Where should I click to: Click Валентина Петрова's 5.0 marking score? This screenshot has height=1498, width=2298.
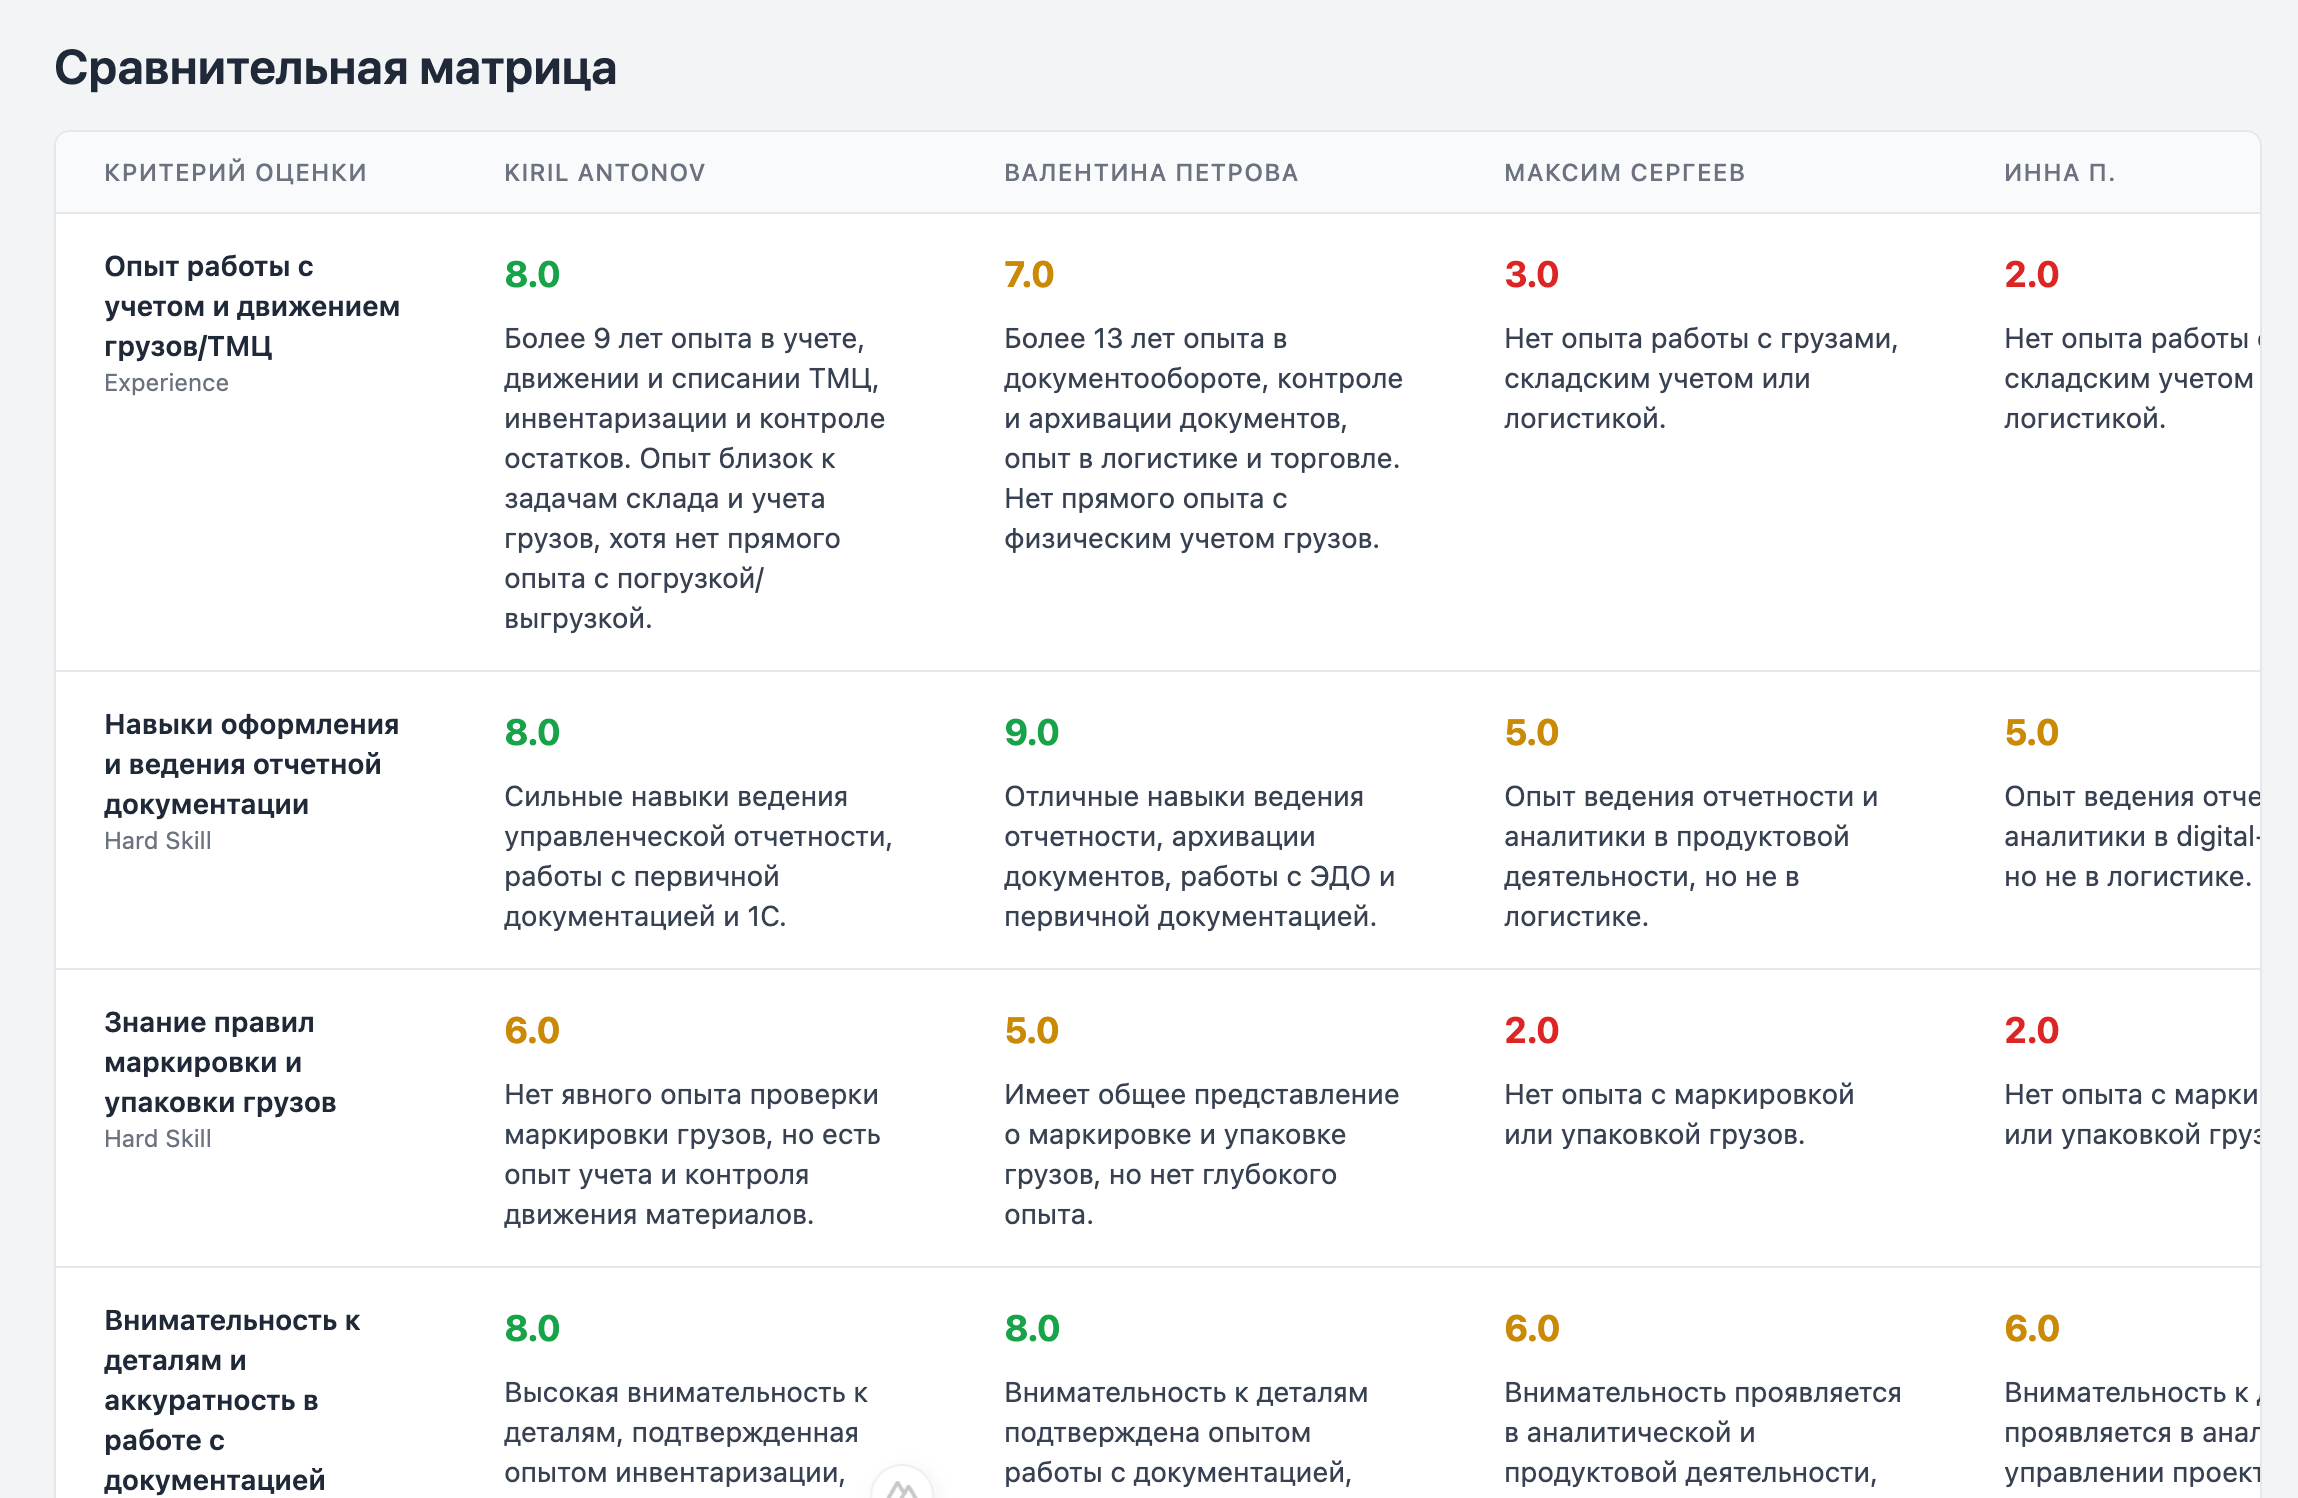(x=1031, y=1030)
